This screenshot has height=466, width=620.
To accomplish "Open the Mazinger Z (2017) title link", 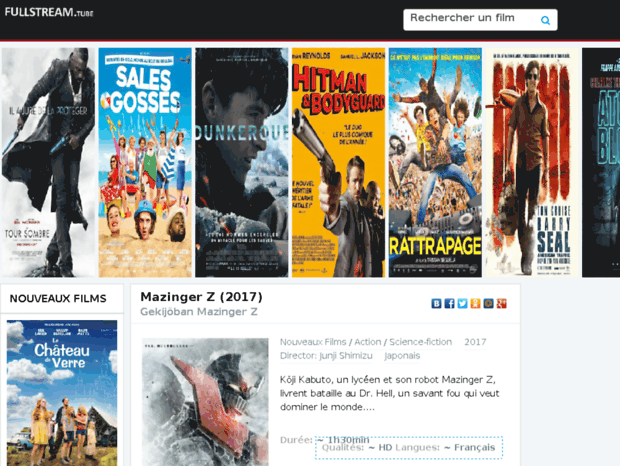I will pyautogui.click(x=201, y=297).
